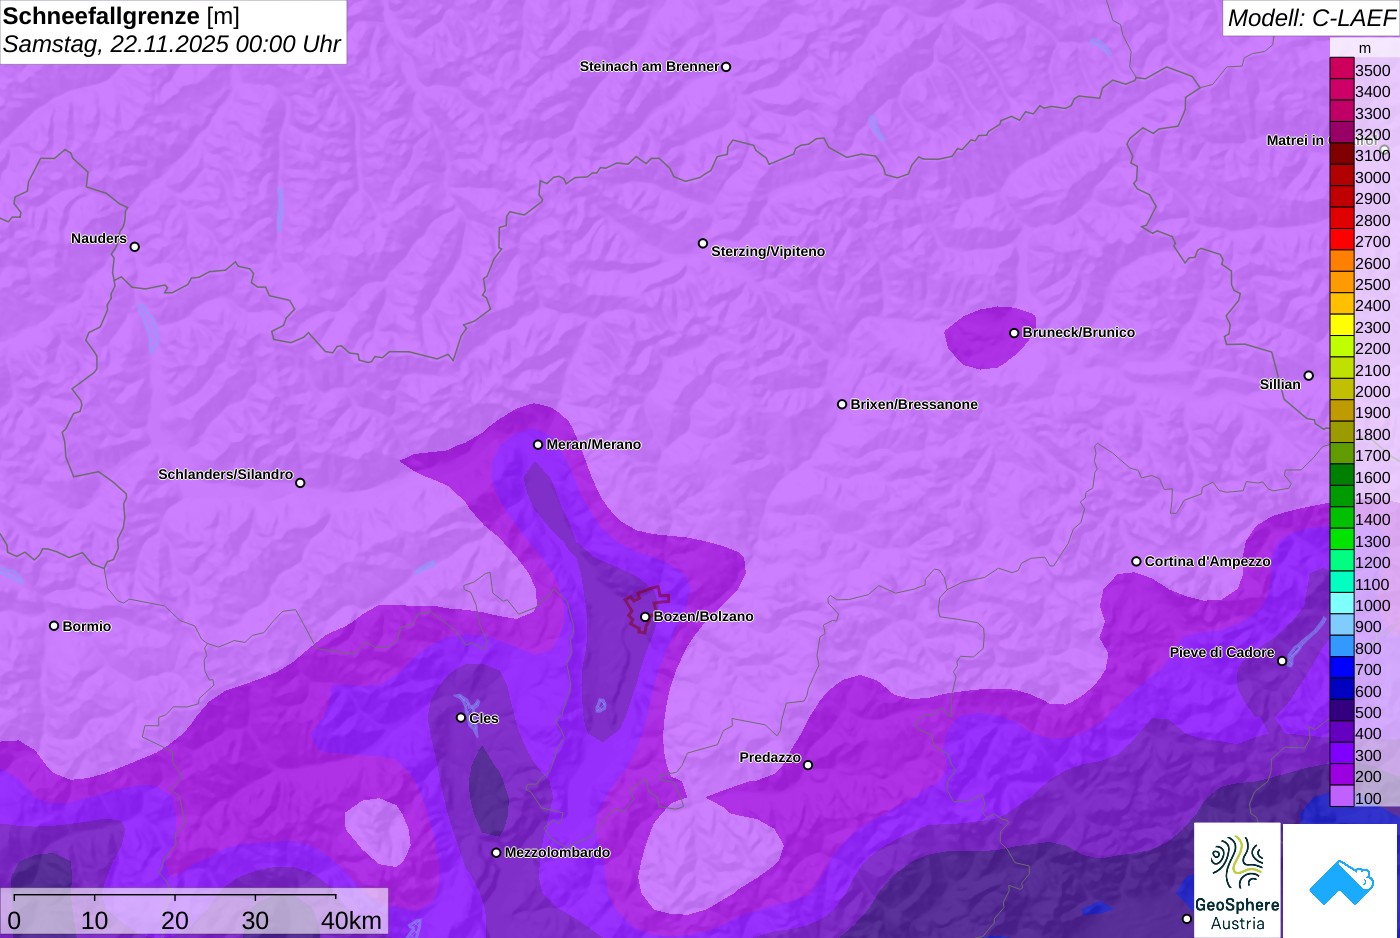This screenshot has height=938, width=1400.
Task: Click the Schlanders/Silandro marker dot
Action: tap(300, 483)
